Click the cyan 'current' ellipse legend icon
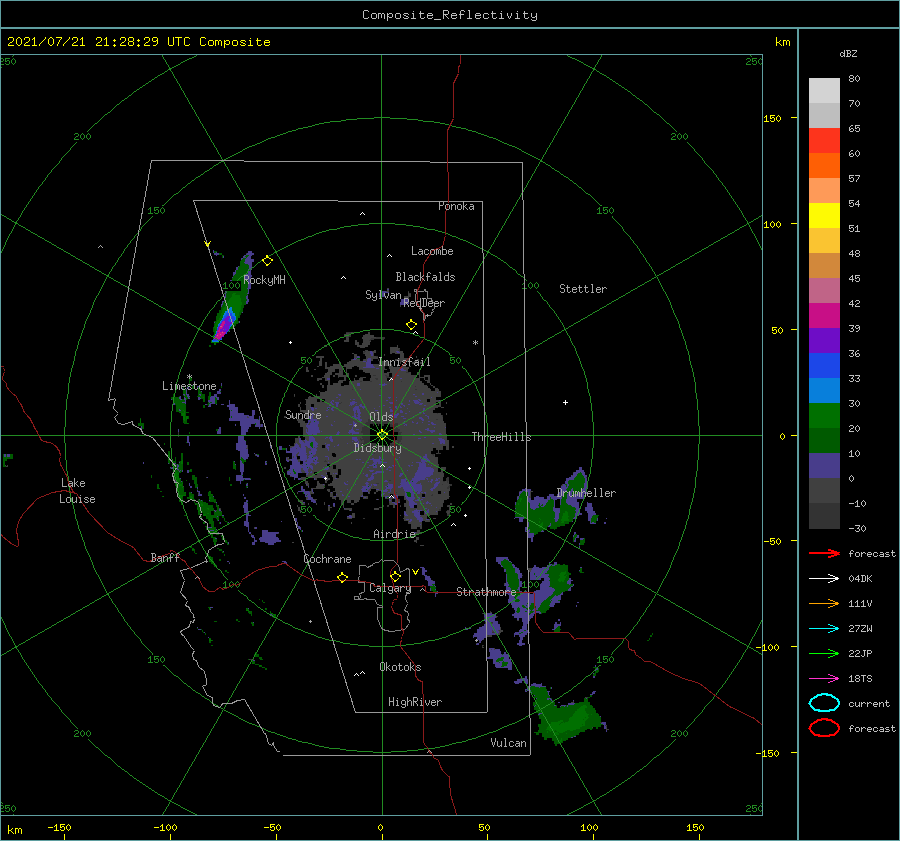Viewport: 900px width, 841px height. [824, 703]
